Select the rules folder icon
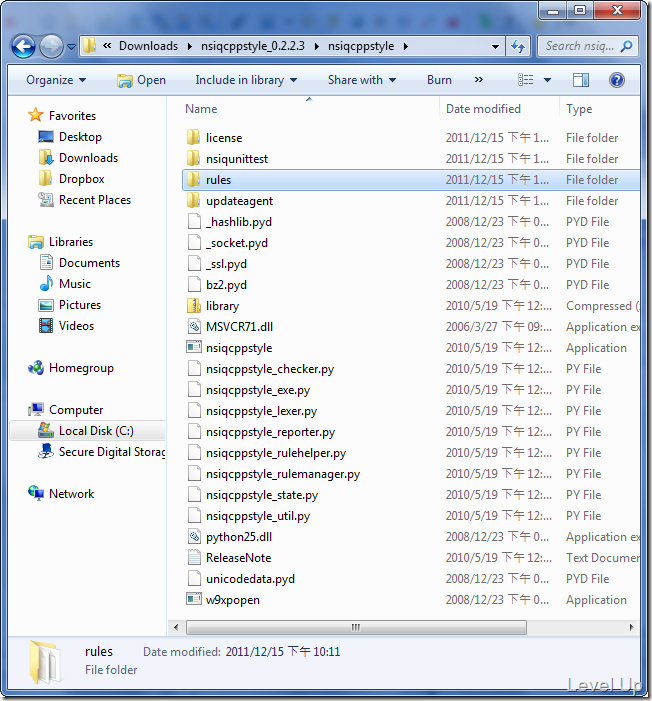The width and height of the screenshot is (652, 701). [x=194, y=179]
